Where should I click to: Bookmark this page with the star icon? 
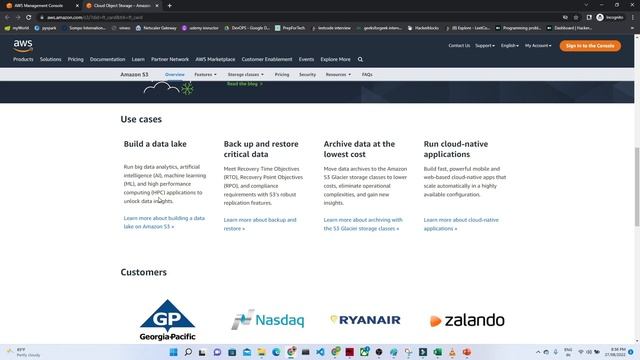[576, 18]
